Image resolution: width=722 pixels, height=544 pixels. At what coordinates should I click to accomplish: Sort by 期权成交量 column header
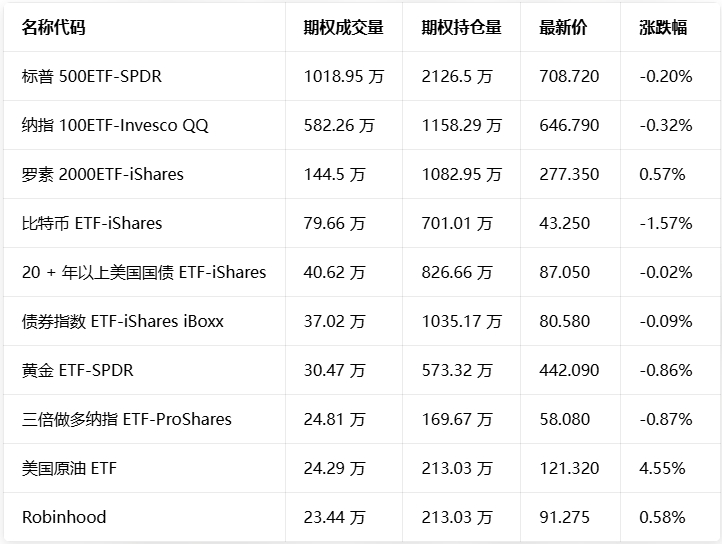tap(343, 27)
